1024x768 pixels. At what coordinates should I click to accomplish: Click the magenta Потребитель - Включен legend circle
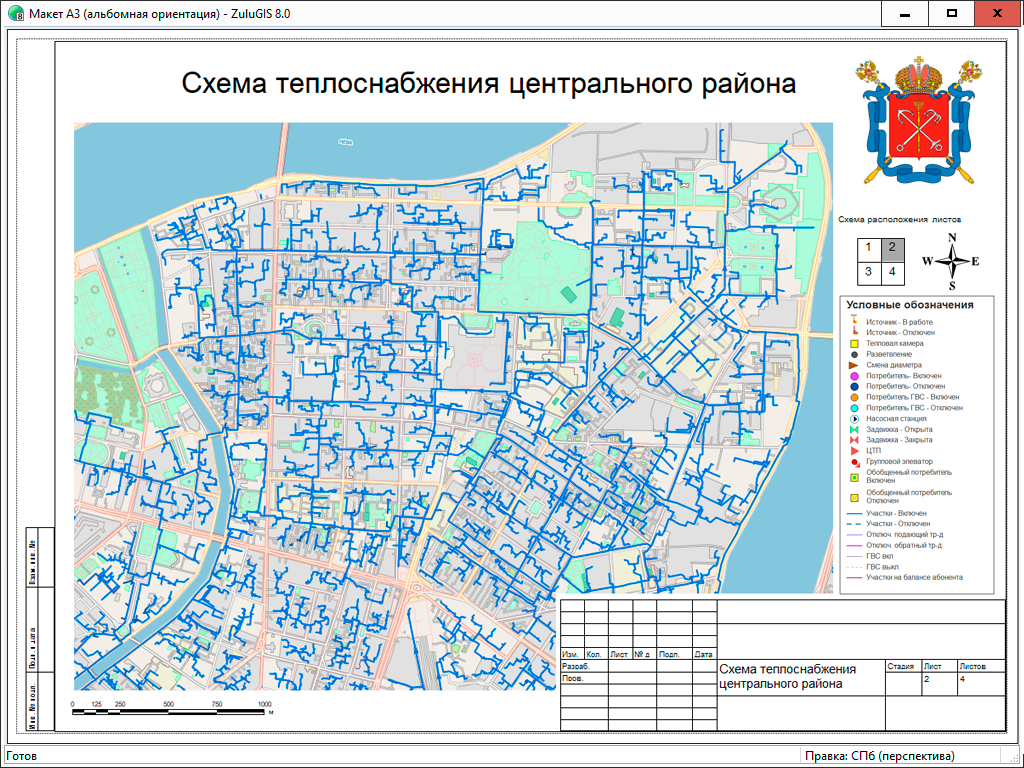(855, 375)
